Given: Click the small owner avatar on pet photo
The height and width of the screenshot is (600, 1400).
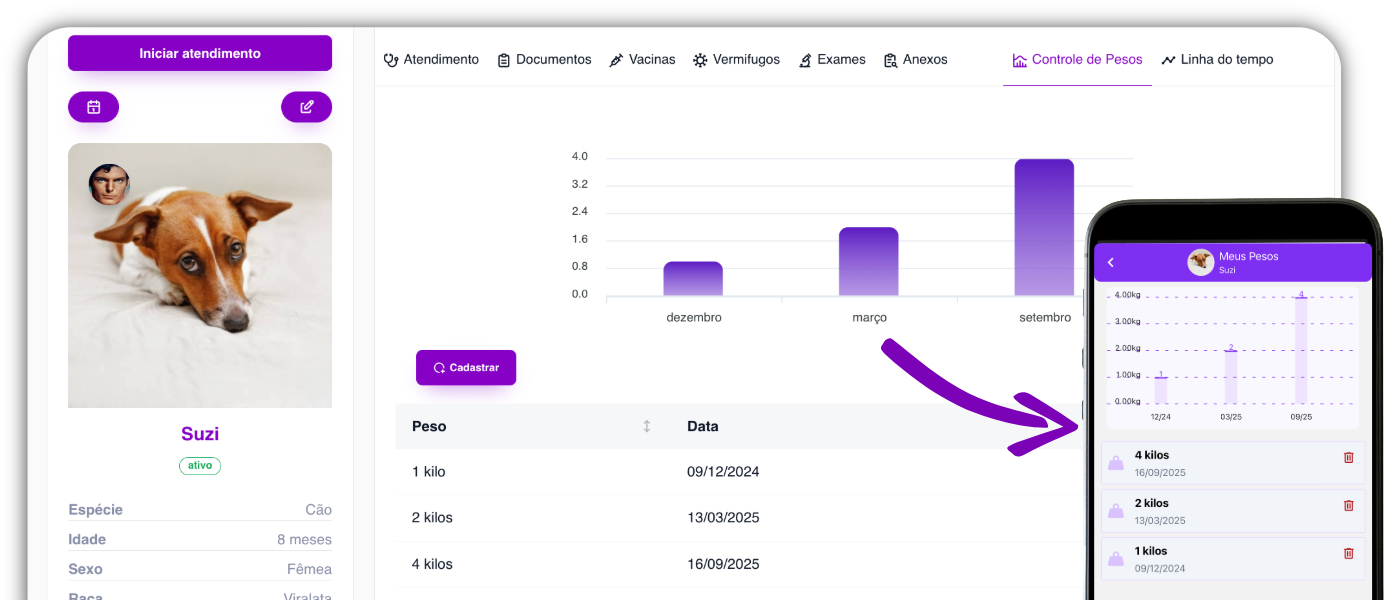Looking at the screenshot, I should (x=109, y=185).
